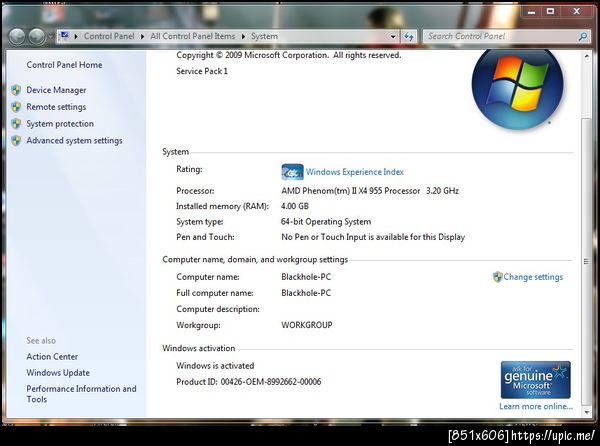600x446 pixels.
Task: Open Windows Update link
Action: [x=58, y=373]
